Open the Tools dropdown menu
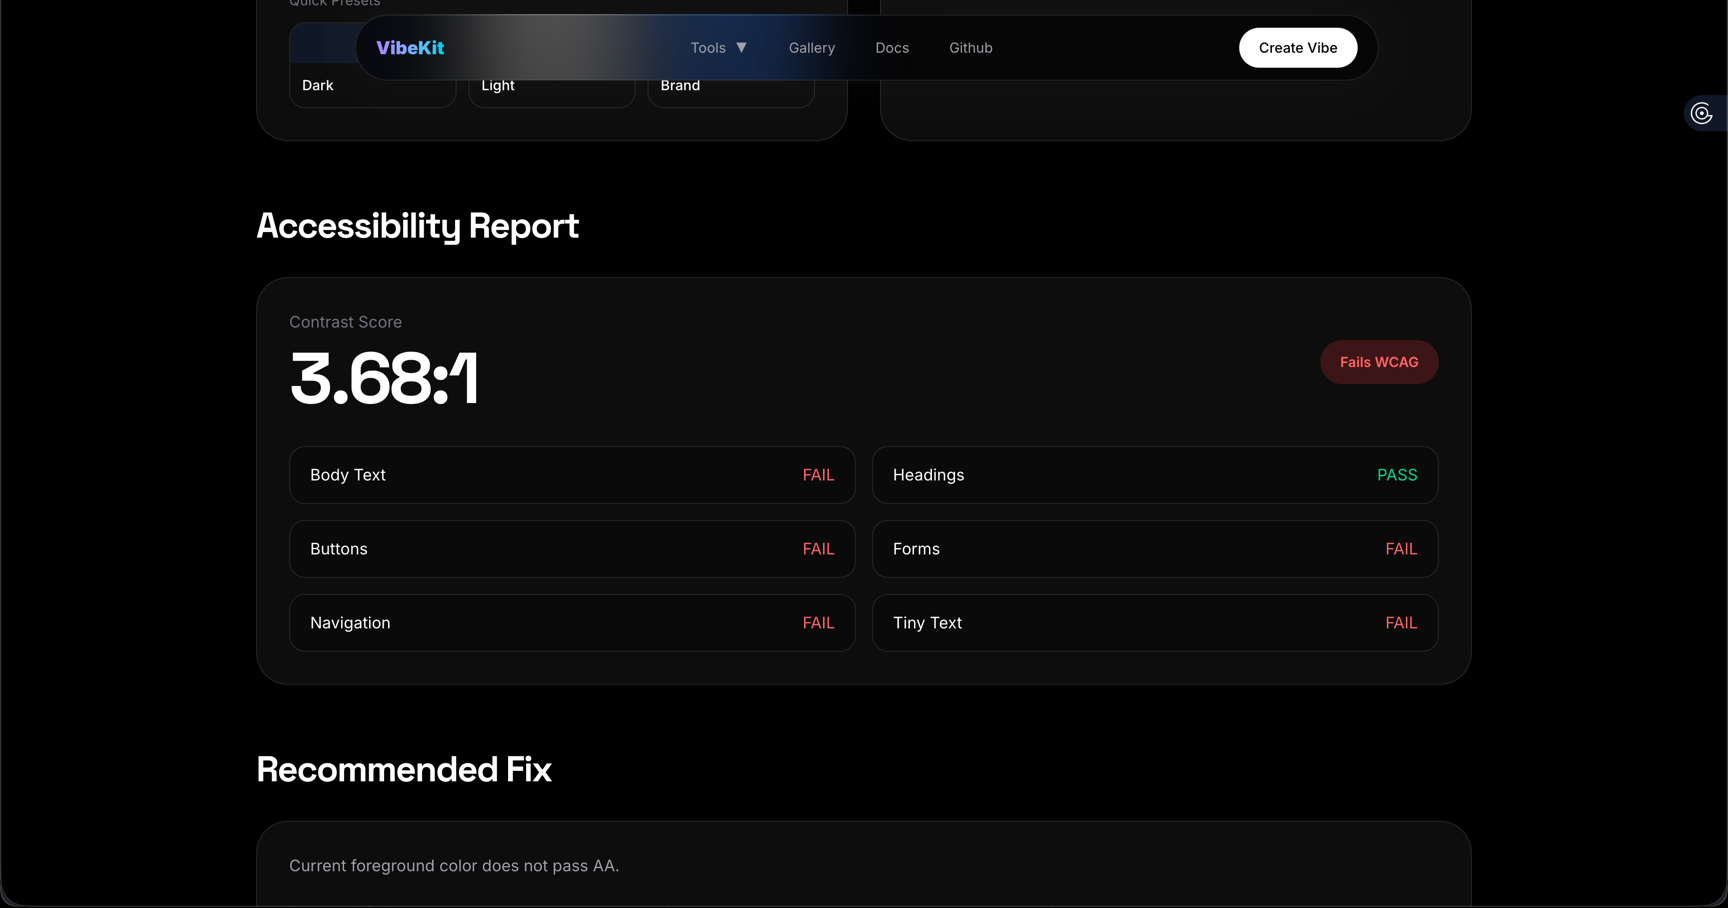The width and height of the screenshot is (1728, 908). [x=719, y=48]
